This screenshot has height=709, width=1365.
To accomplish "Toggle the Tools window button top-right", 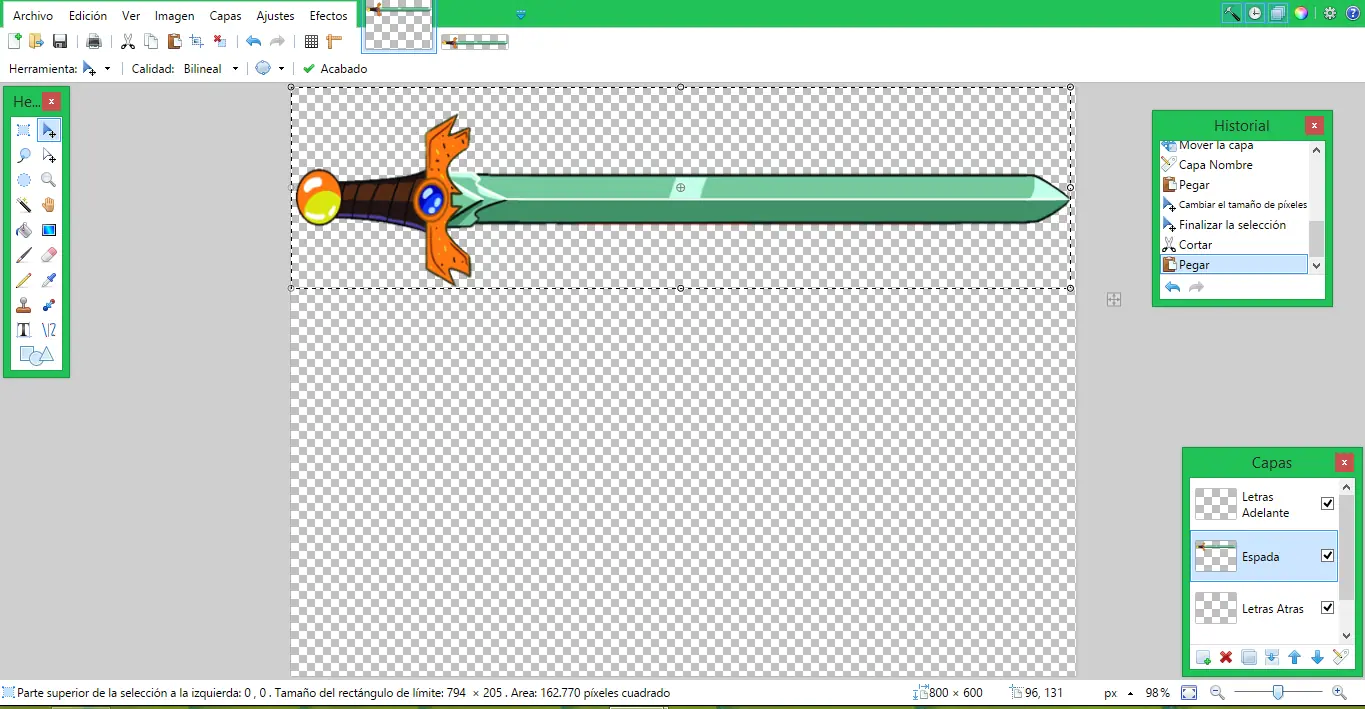I will pyautogui.click(x=1232, y=13).
